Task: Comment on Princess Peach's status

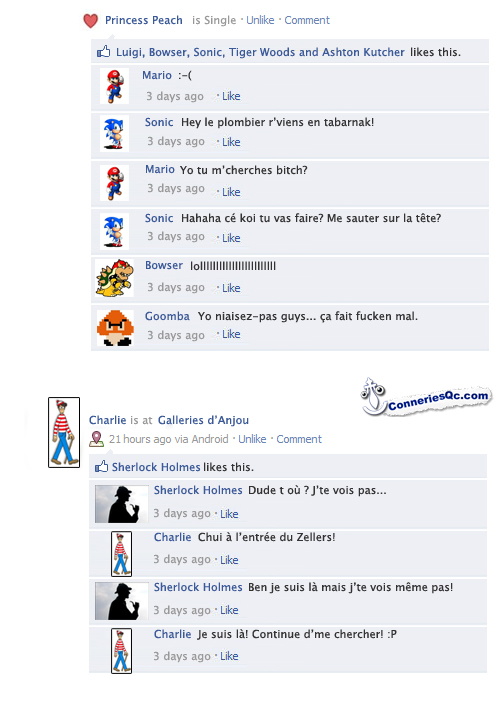Action: tap(307, 20)
